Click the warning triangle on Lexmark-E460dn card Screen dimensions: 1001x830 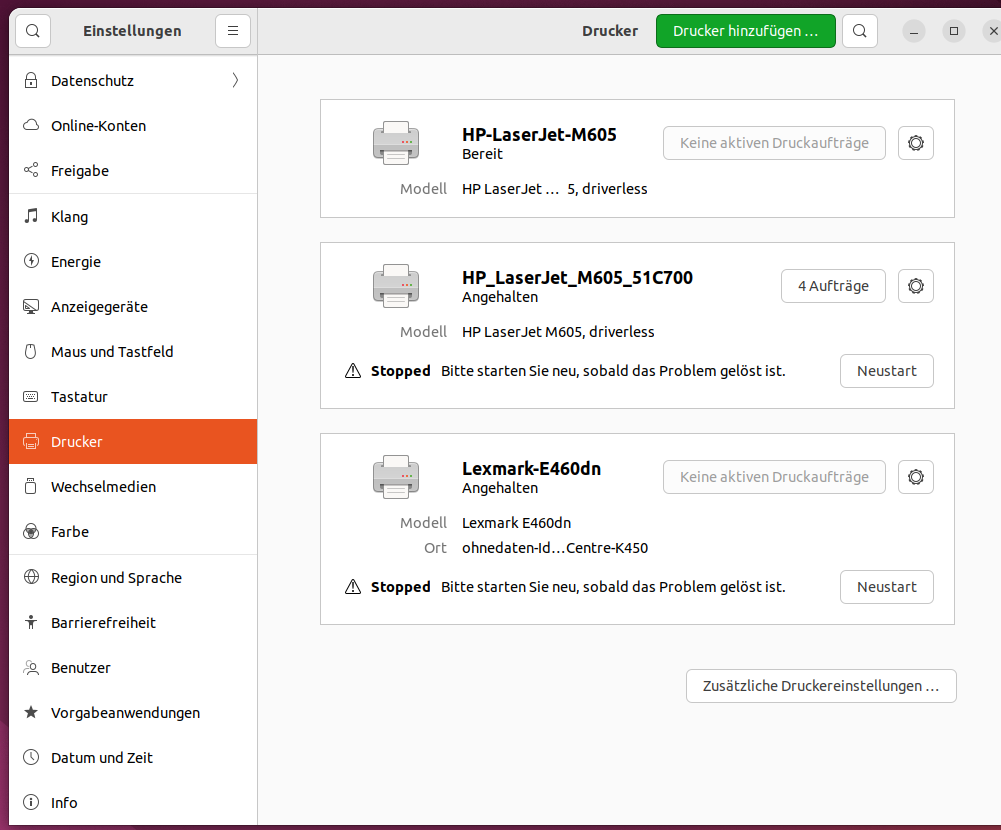pos(353,587)
